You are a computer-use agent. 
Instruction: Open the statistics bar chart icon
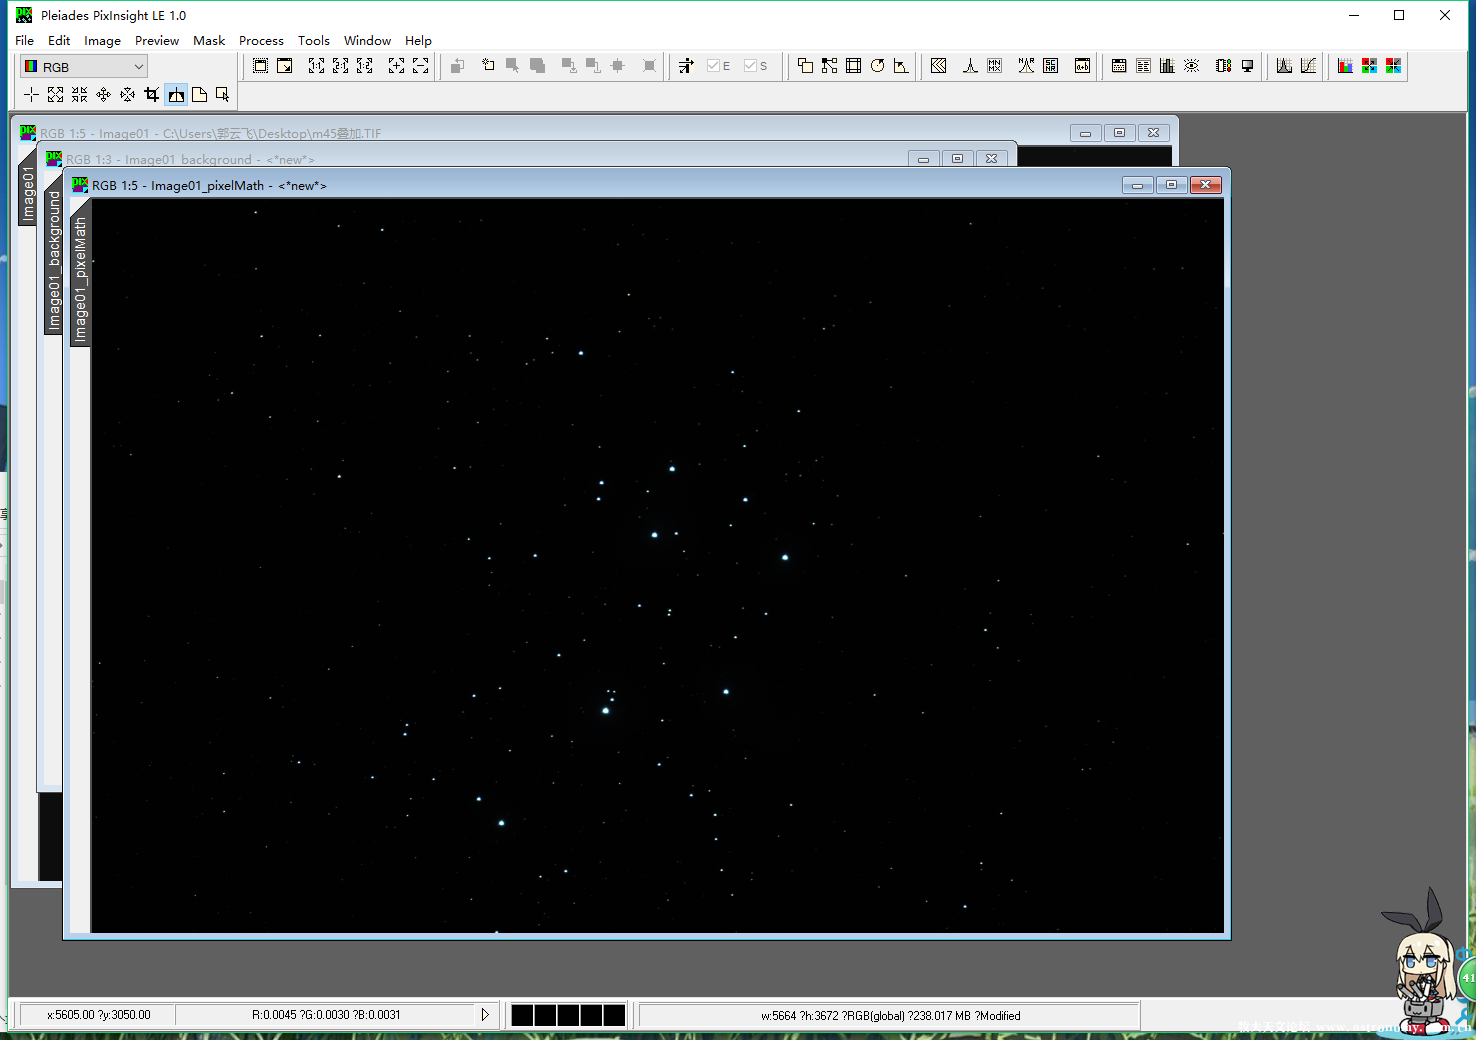click(1167, 66)
